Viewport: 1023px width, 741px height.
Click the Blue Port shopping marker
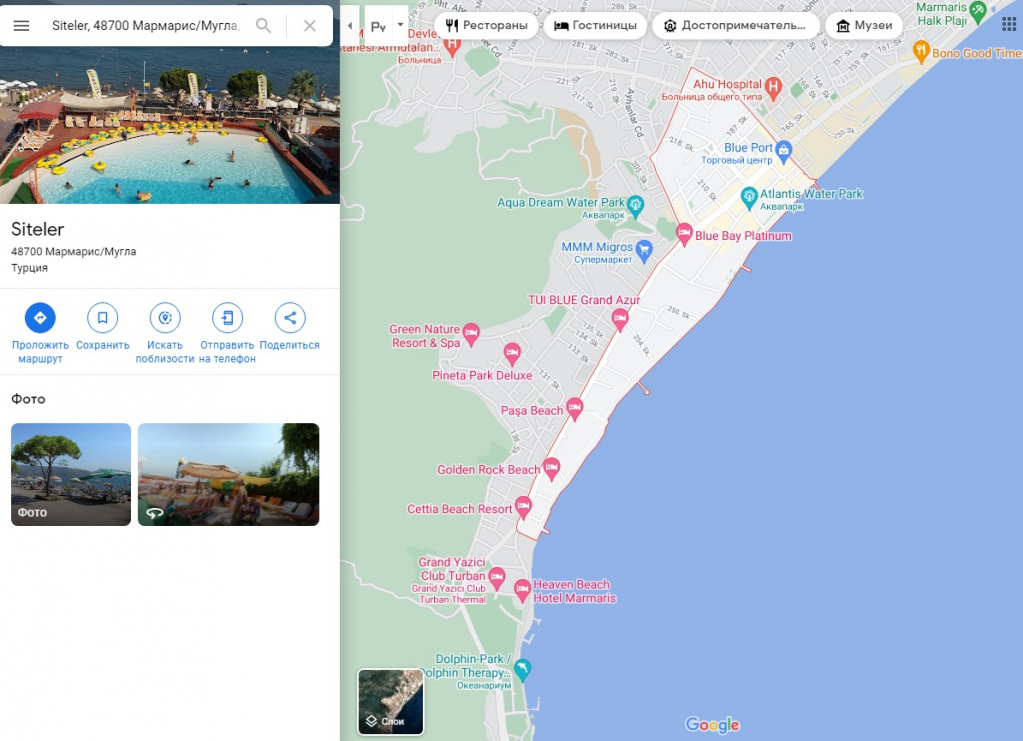(x=784, y=152)
